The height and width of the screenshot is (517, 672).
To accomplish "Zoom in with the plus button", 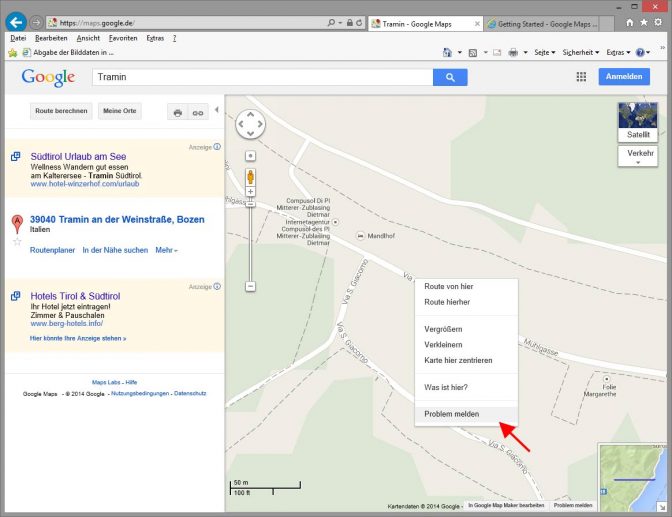I will pyautogui.click(x=250, y=192).
